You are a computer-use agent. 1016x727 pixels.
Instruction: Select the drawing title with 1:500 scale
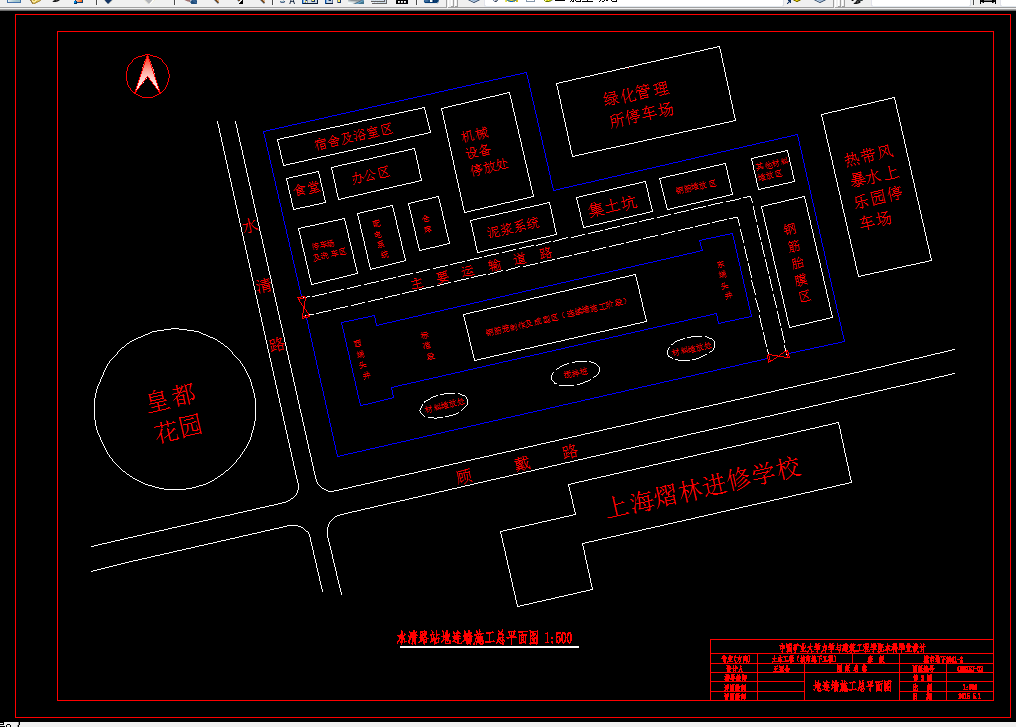click(x=485, y=638)
